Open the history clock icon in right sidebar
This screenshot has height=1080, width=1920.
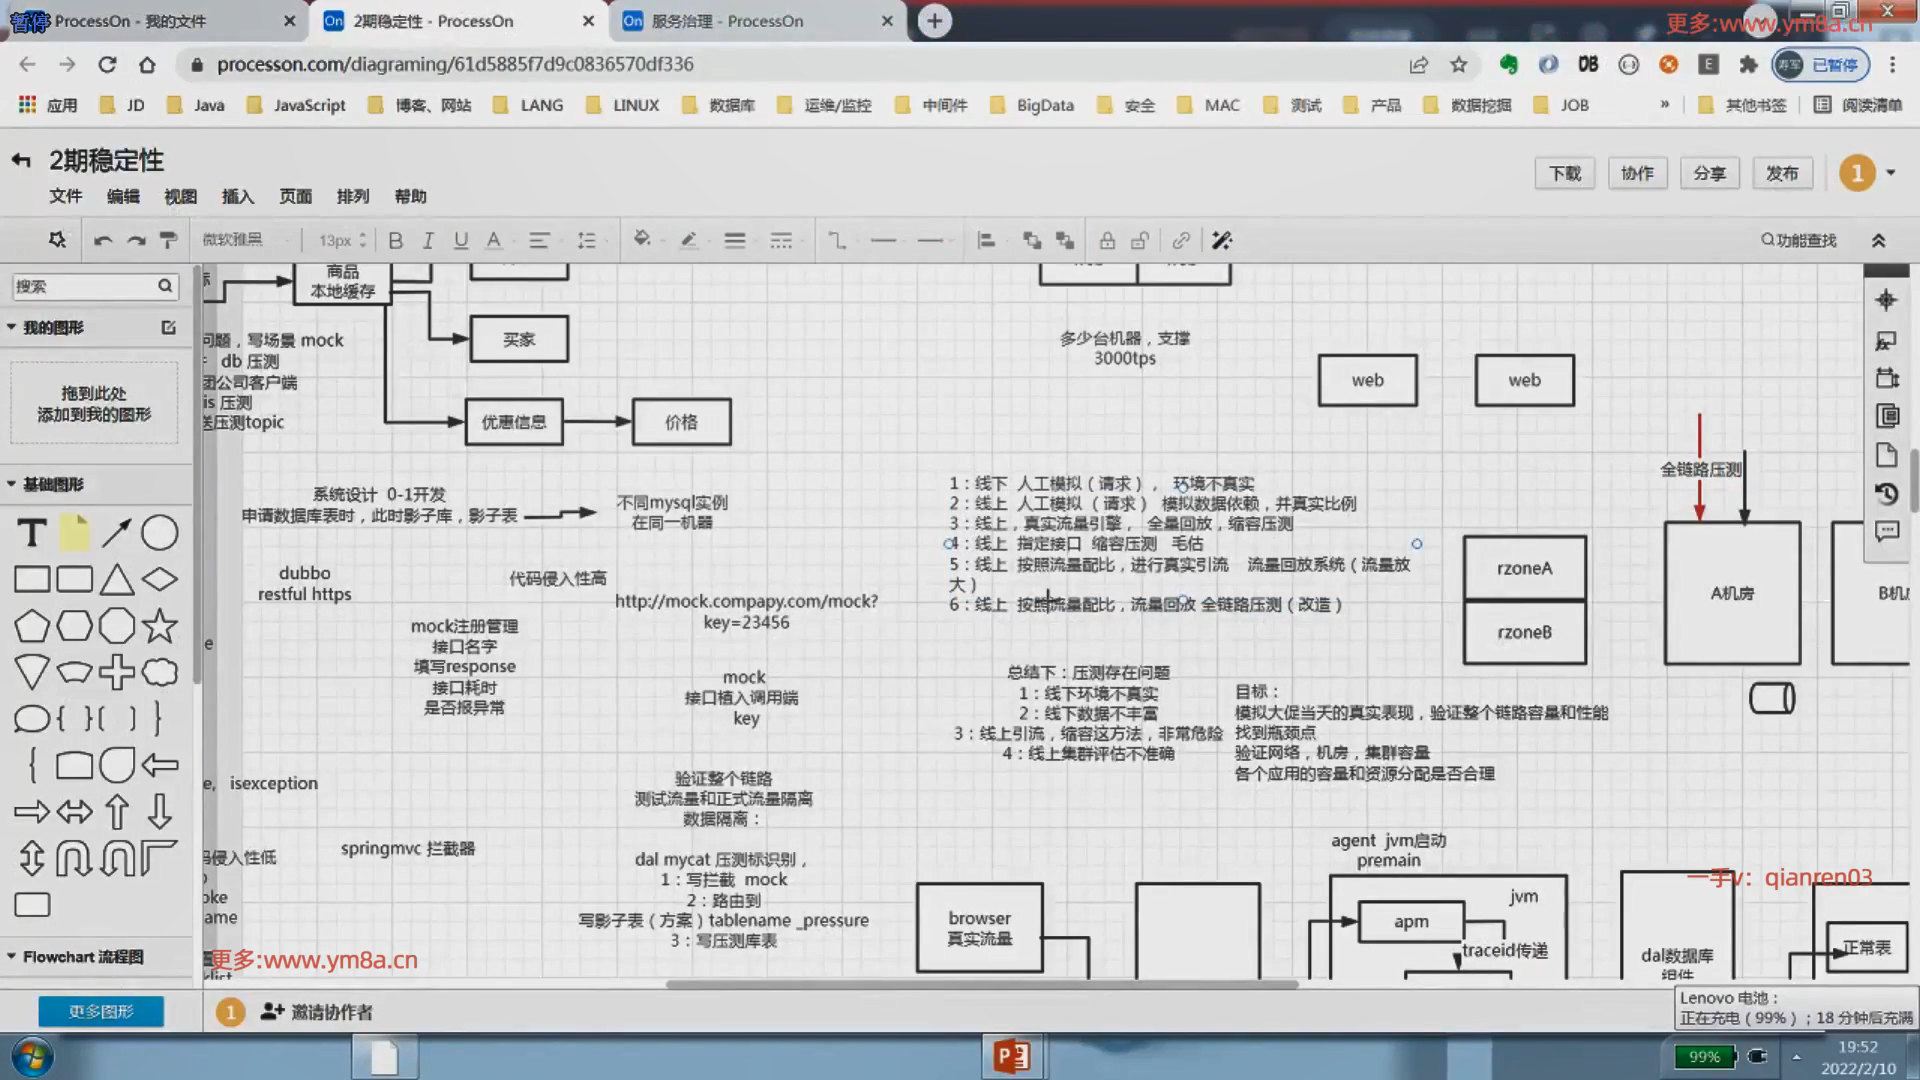pos(1886,493)
